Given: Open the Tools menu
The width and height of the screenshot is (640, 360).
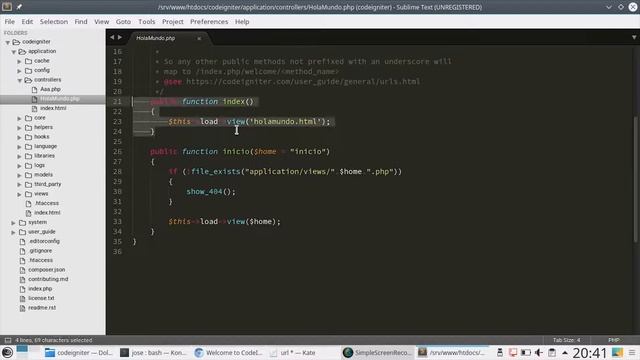Looking at the screenshot, I should click(x=147, y=22).
